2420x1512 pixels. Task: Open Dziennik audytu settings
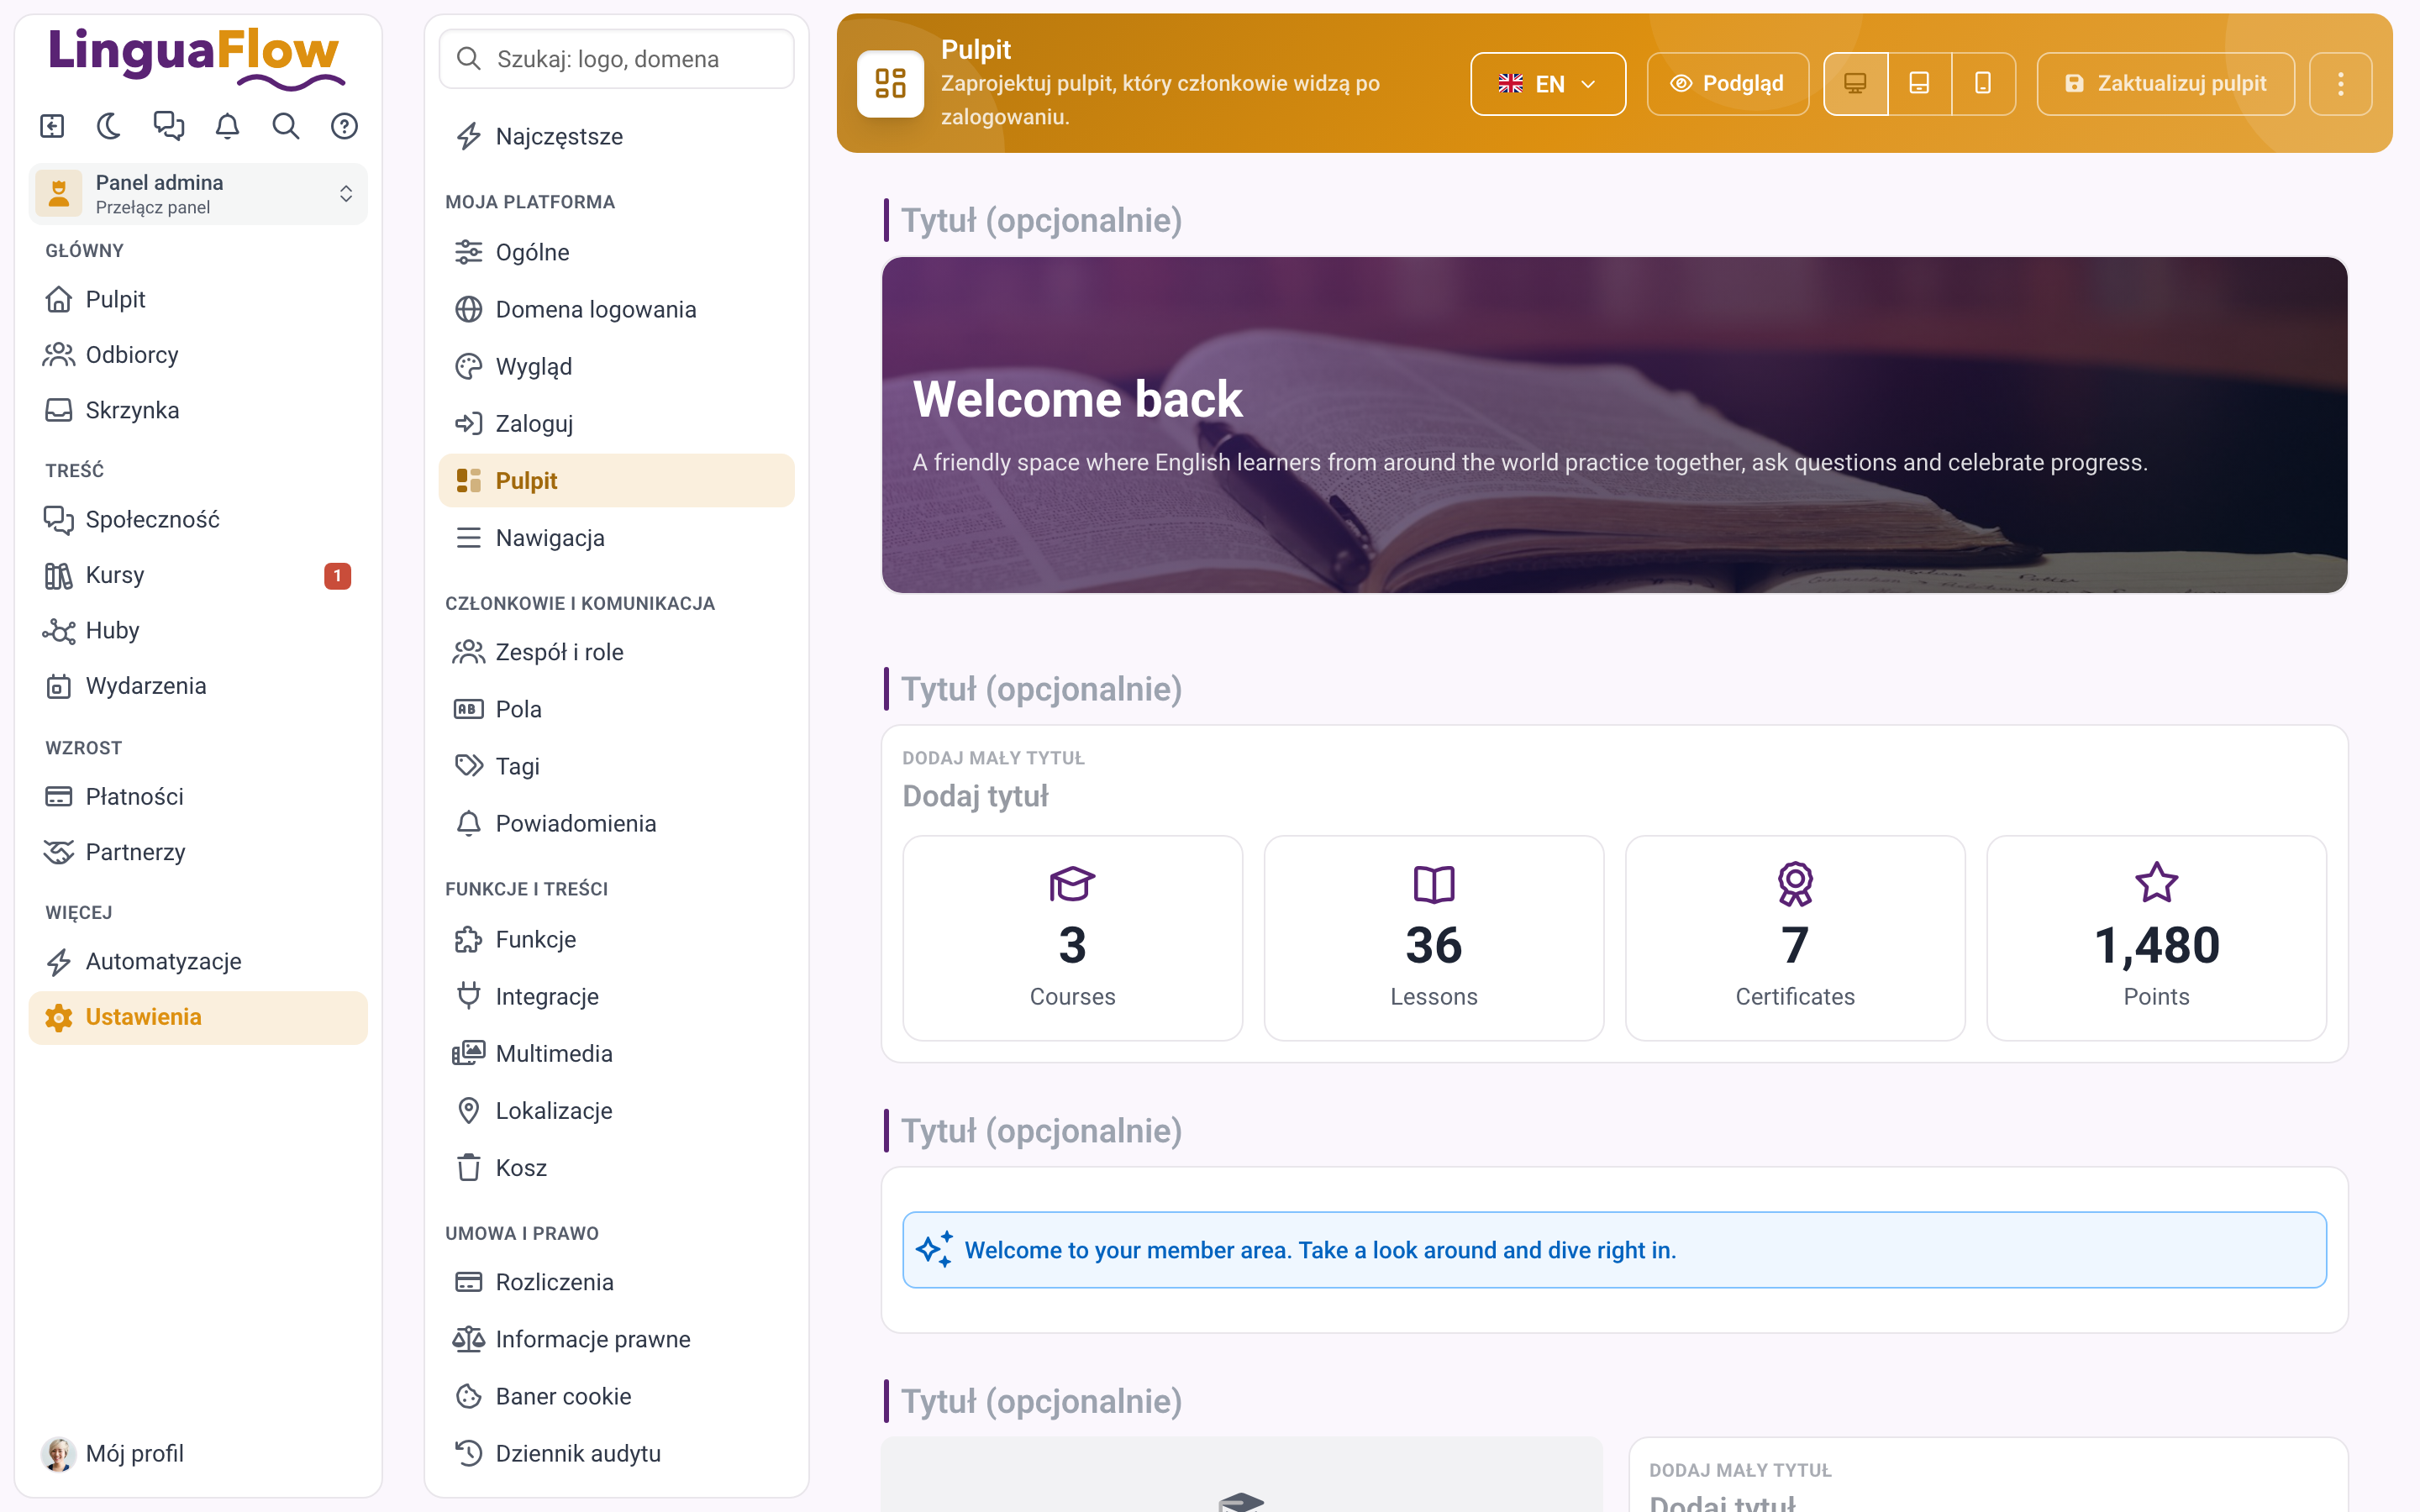click(616, 1454)
